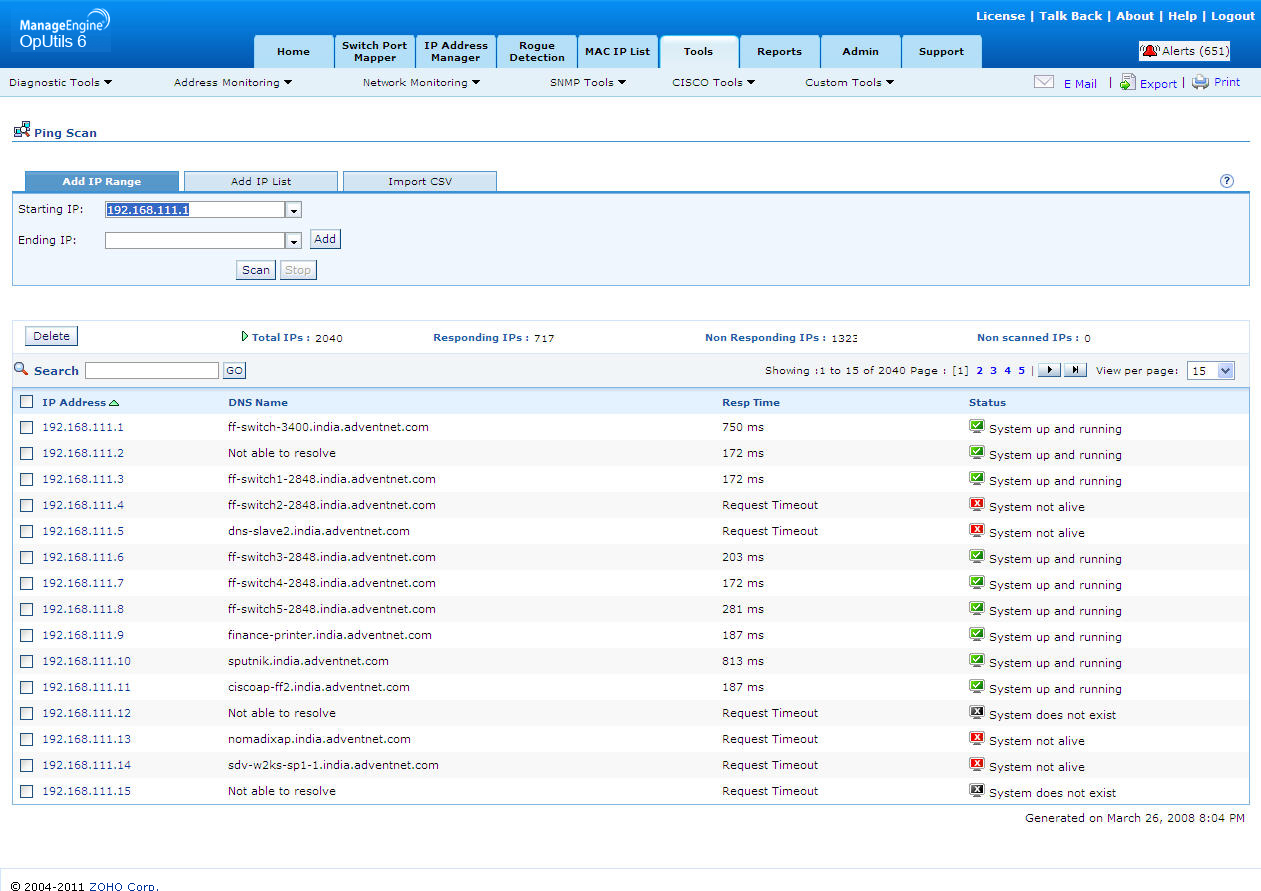Click the E Mail envelope icon
1261x891 pixels.
pyautogui.click(x=1044, y=82)
